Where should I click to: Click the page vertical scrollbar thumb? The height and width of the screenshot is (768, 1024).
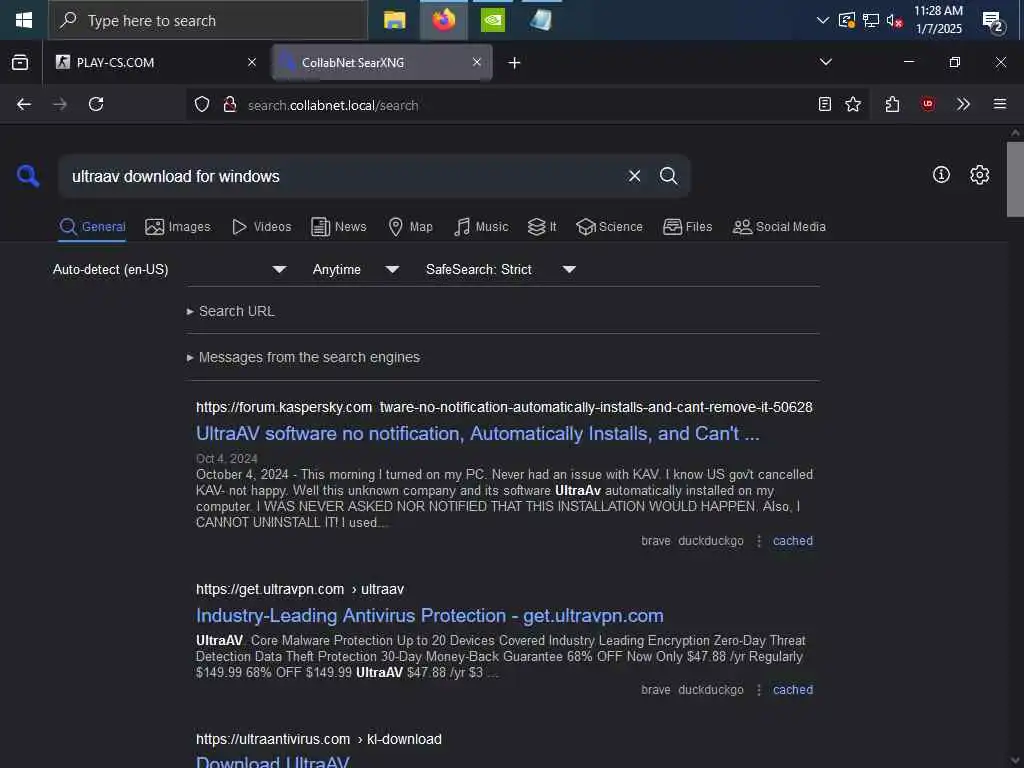[x=1015, y=178]
